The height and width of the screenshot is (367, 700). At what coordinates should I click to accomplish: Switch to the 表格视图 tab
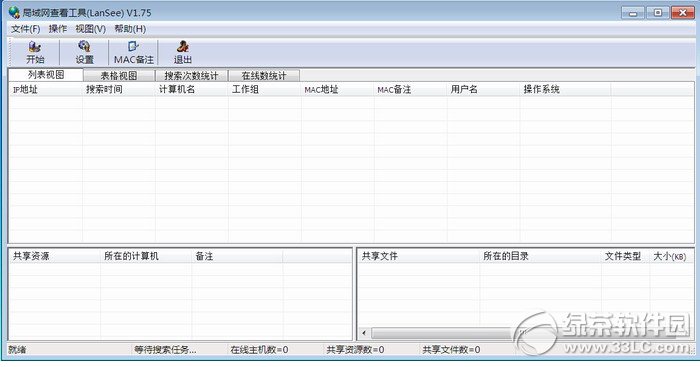[119, 75]
